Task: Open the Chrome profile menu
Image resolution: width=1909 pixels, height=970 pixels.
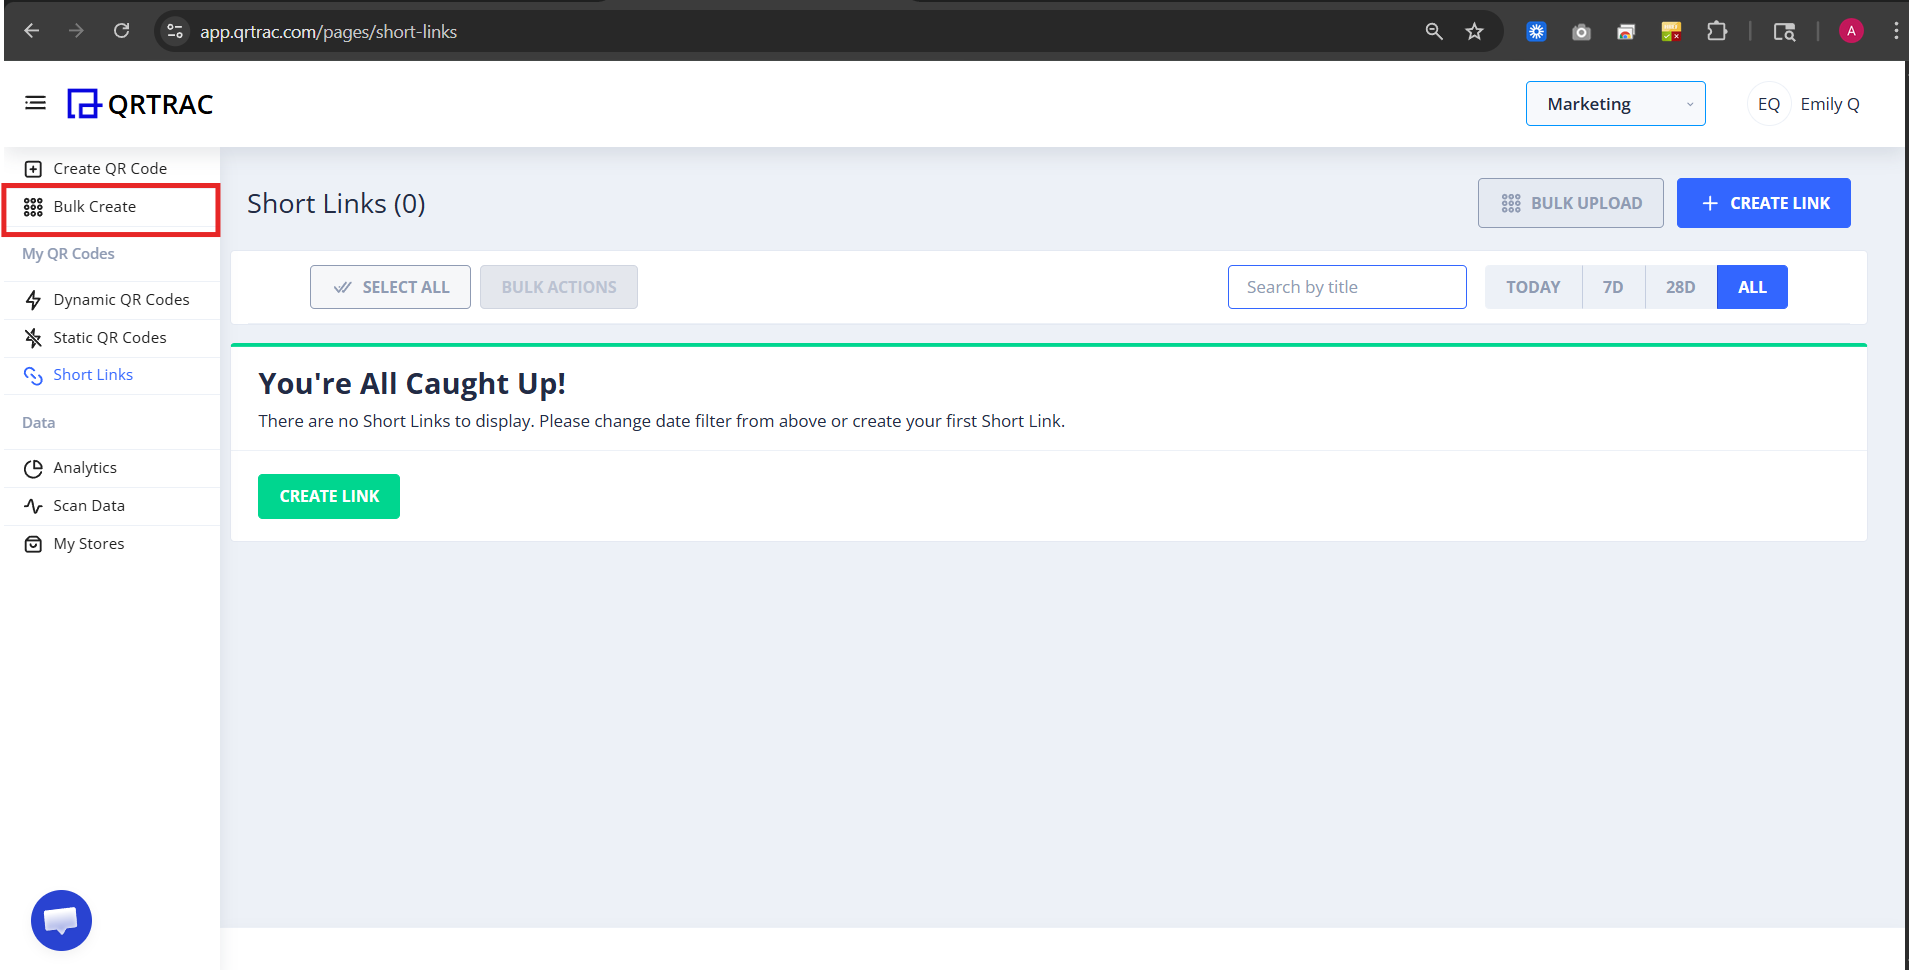Action: [x=1851, y=31]
